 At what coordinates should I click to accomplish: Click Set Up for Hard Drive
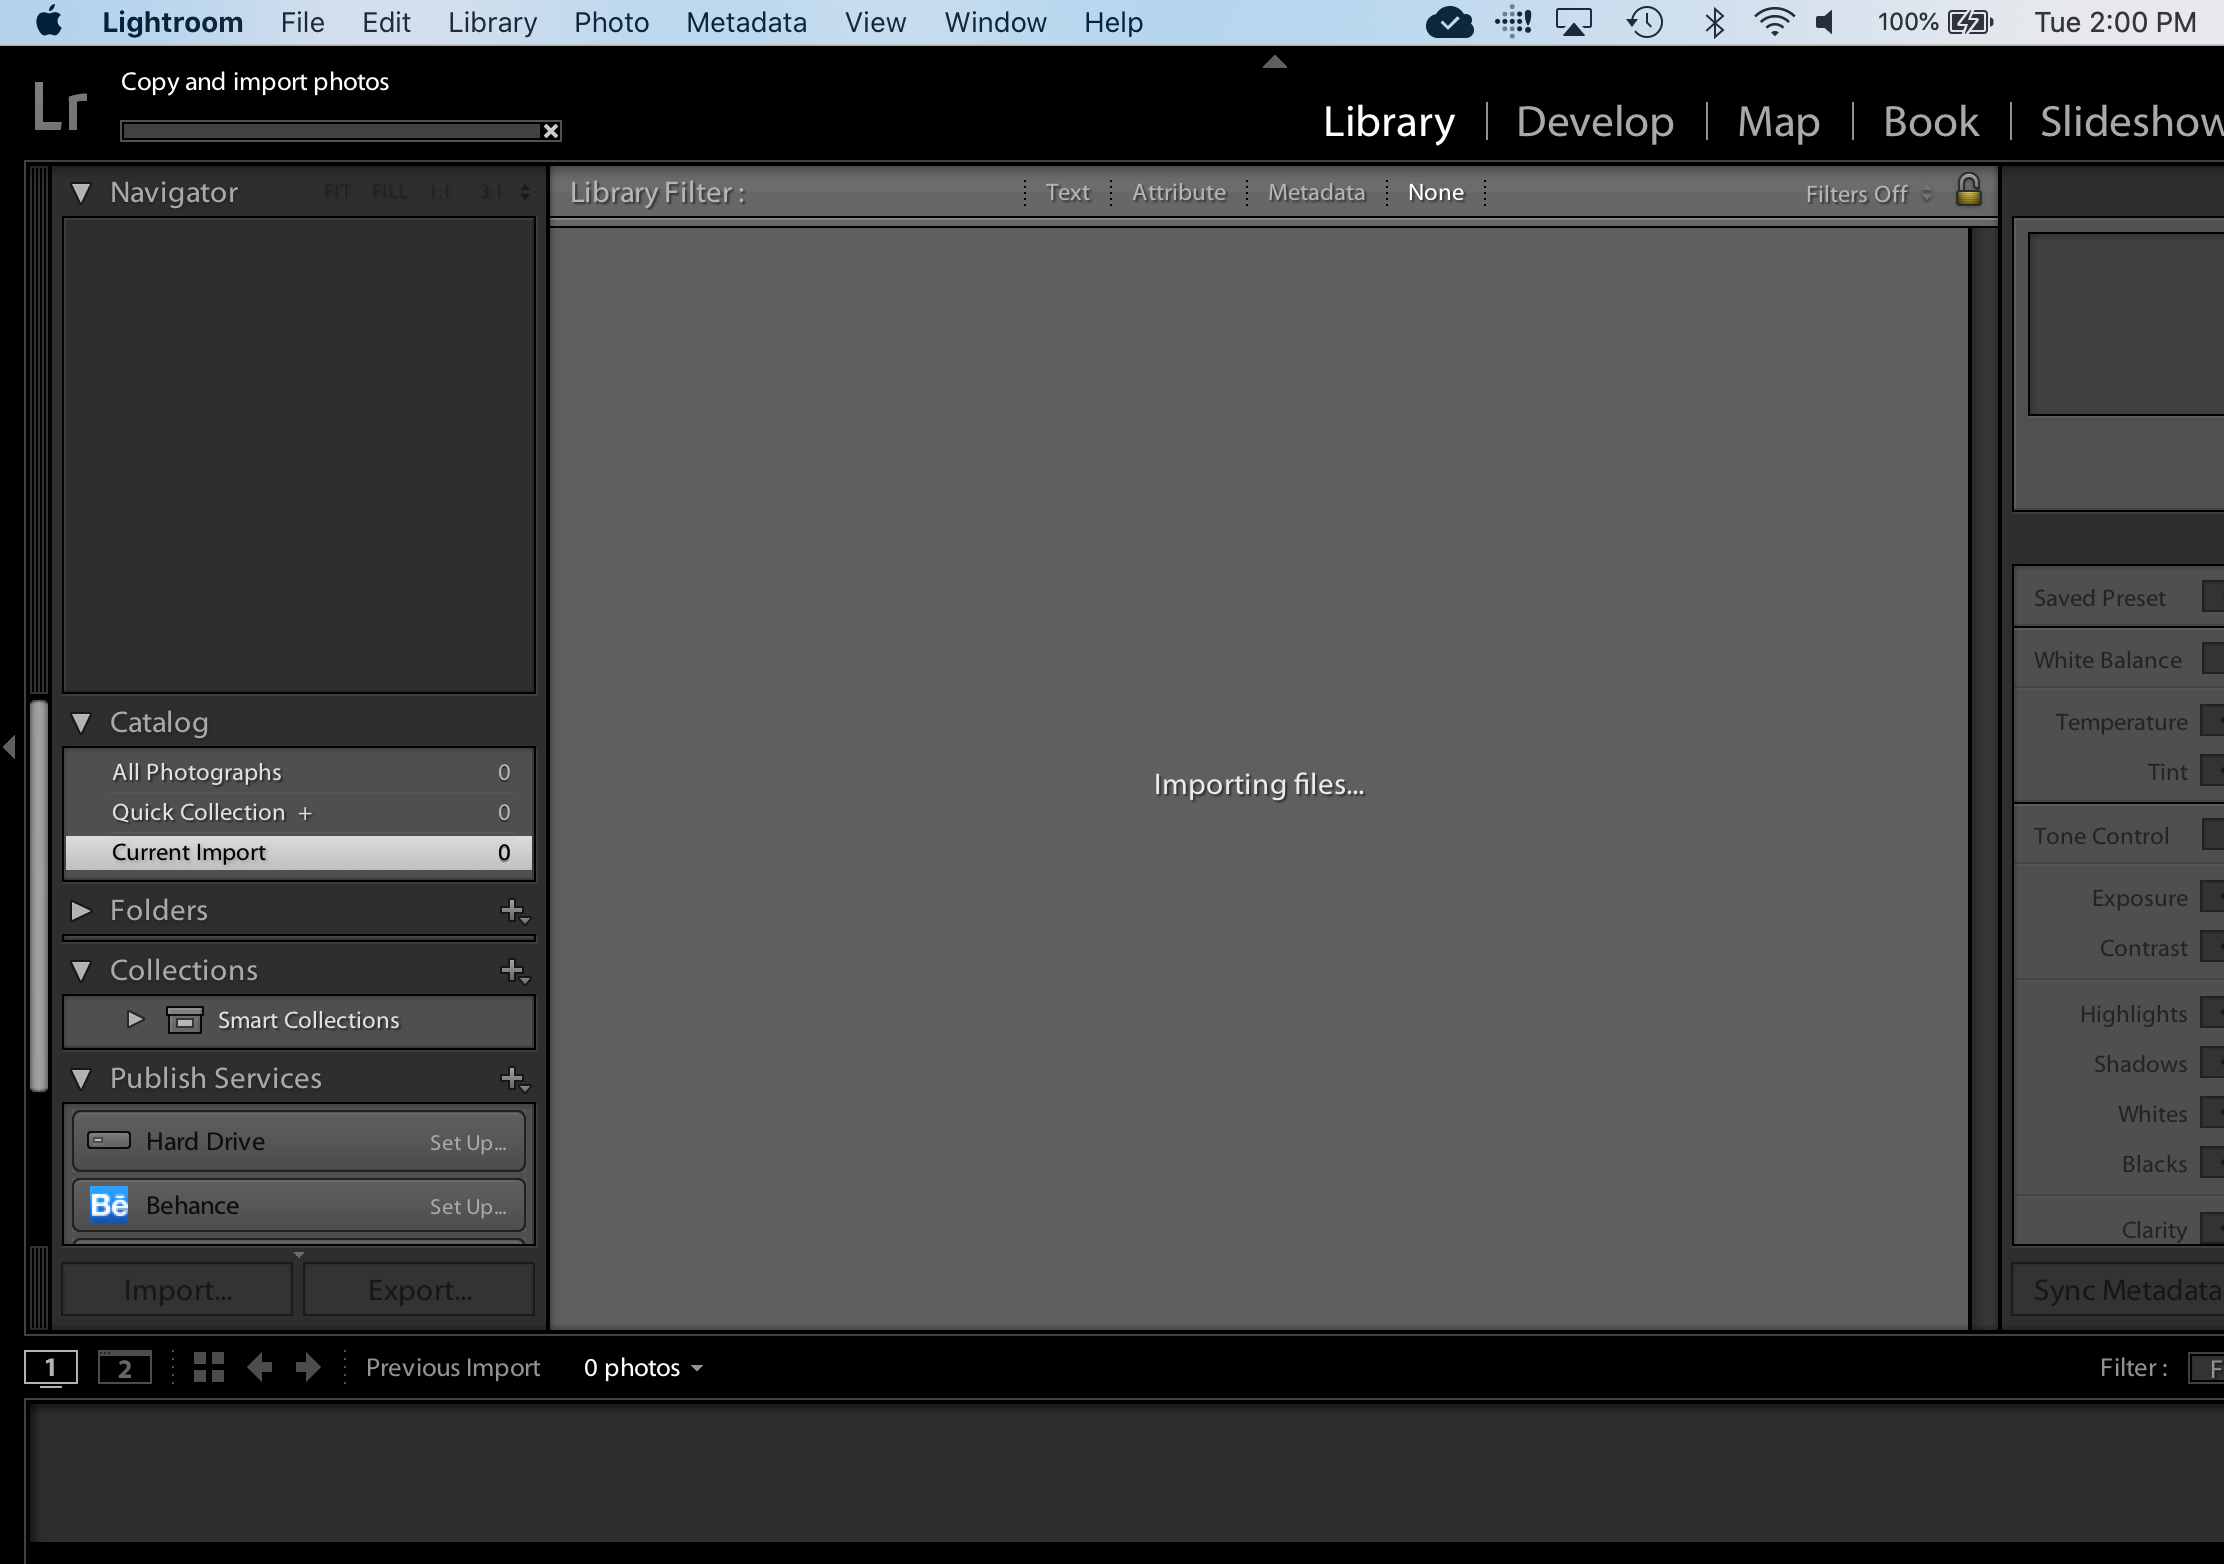(467, 1142)
